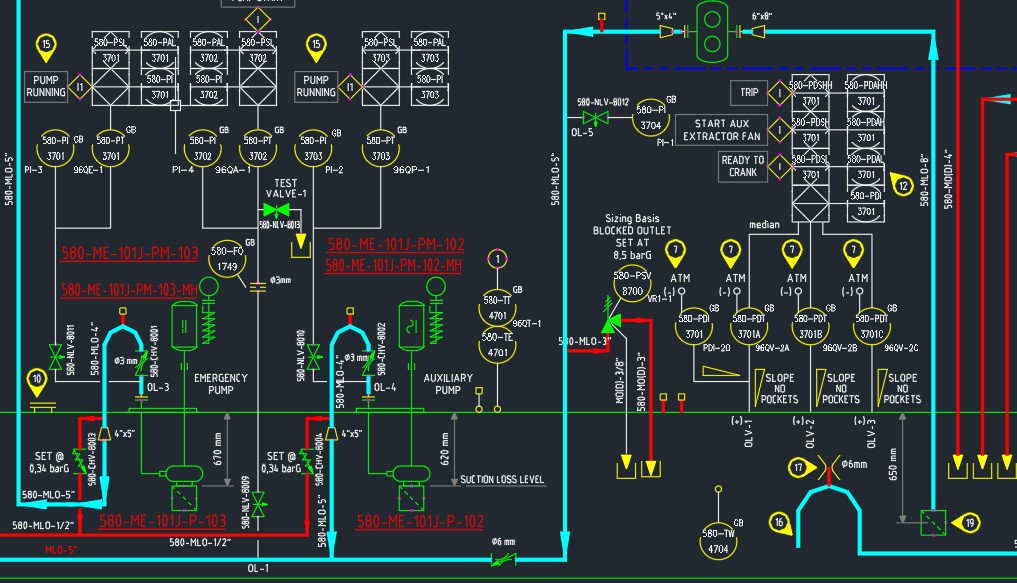Click the 580-TW 4704 thermowell bubble
The height and width of the screenshot is (583, 1017).
[x=717, y=540]
